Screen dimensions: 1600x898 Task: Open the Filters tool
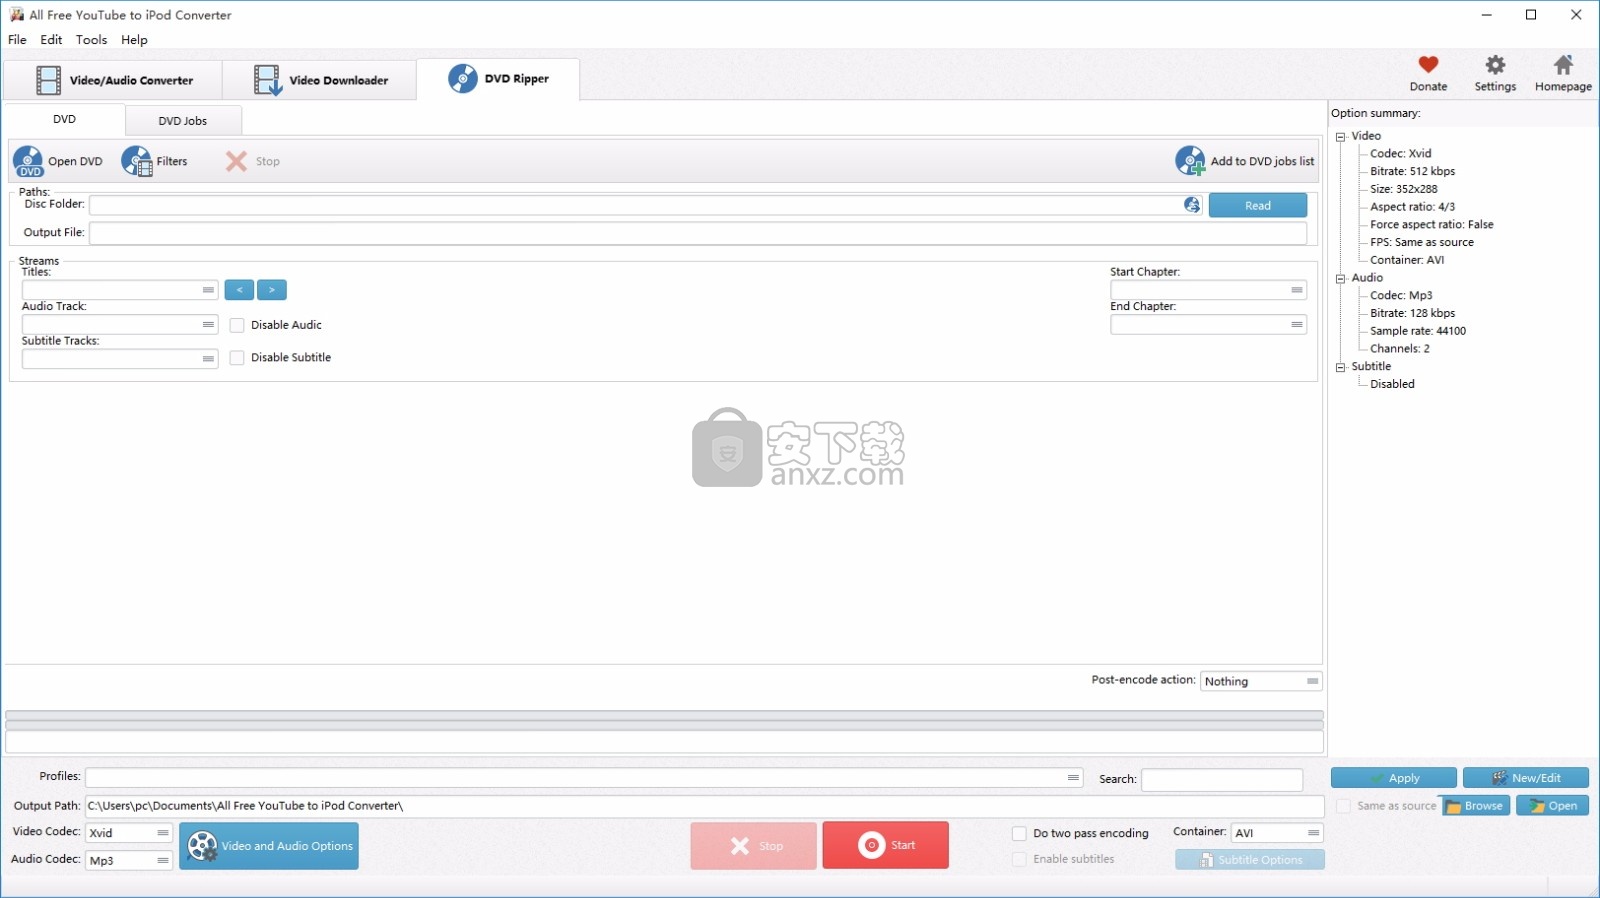(154, 161)
